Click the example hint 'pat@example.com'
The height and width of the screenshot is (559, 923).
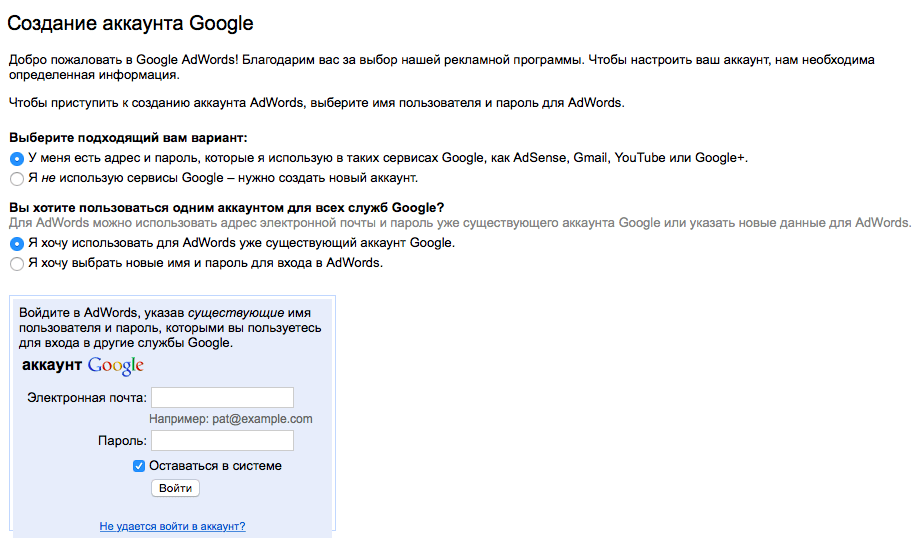pyautogui.click(x=263, y=419)
